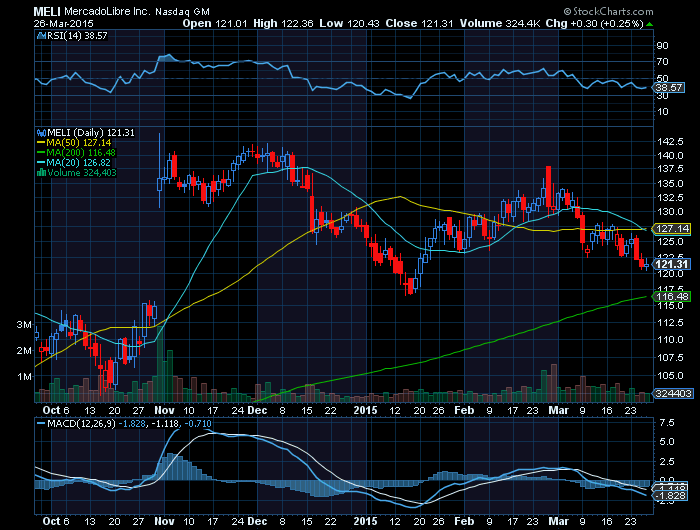Click the Dec label under the volume bars
Image resolution: width=700 pixels, height=530 pixels.
tap(258, 410)
